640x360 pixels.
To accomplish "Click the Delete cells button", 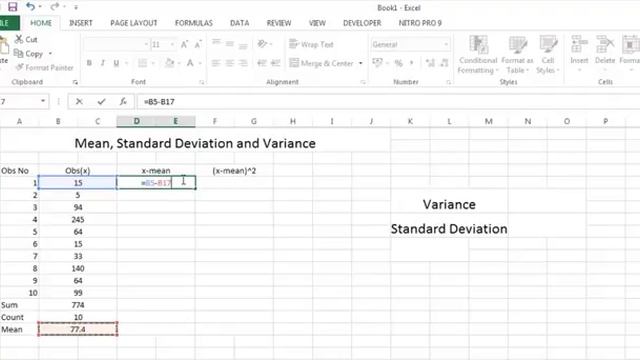I will point(604,53).
